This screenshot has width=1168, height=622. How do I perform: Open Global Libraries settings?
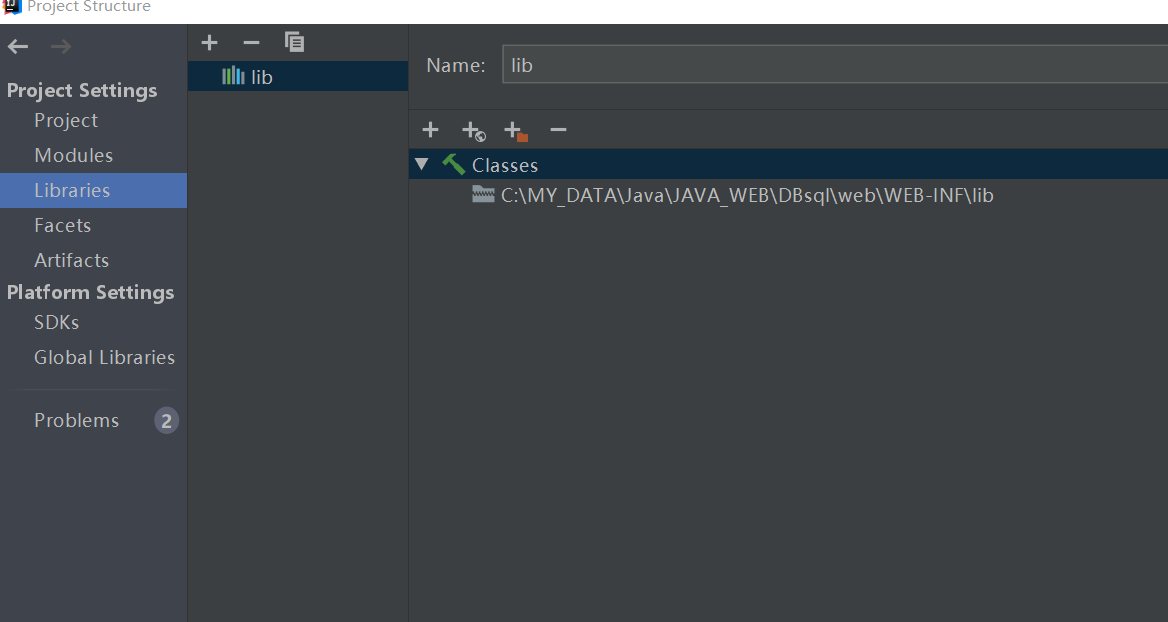[104, 358]
